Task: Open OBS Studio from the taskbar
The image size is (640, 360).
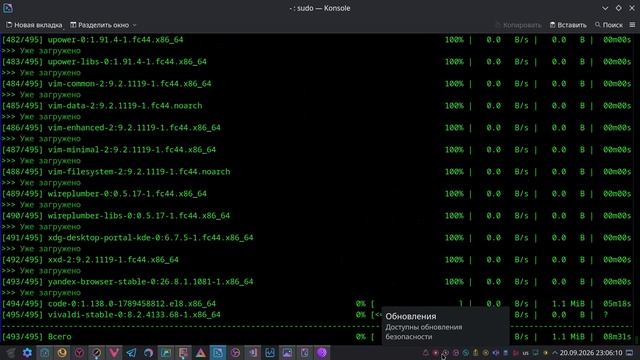Action: (235, 353)
